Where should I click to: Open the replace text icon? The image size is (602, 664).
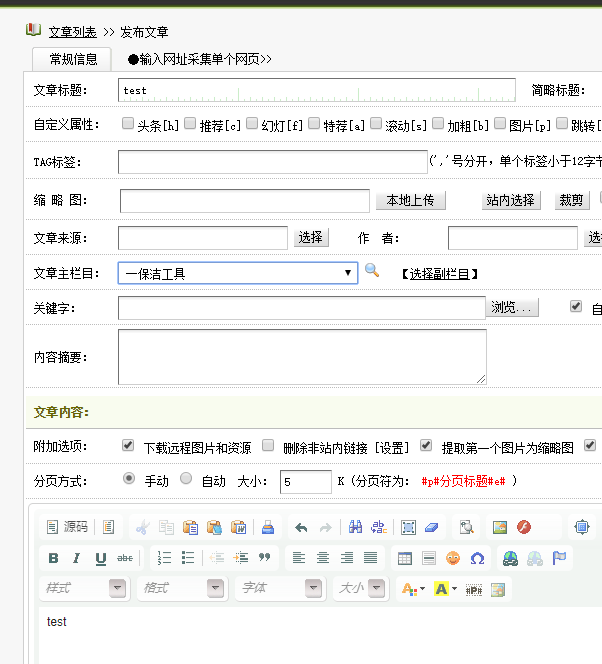[x=379, y=527]
